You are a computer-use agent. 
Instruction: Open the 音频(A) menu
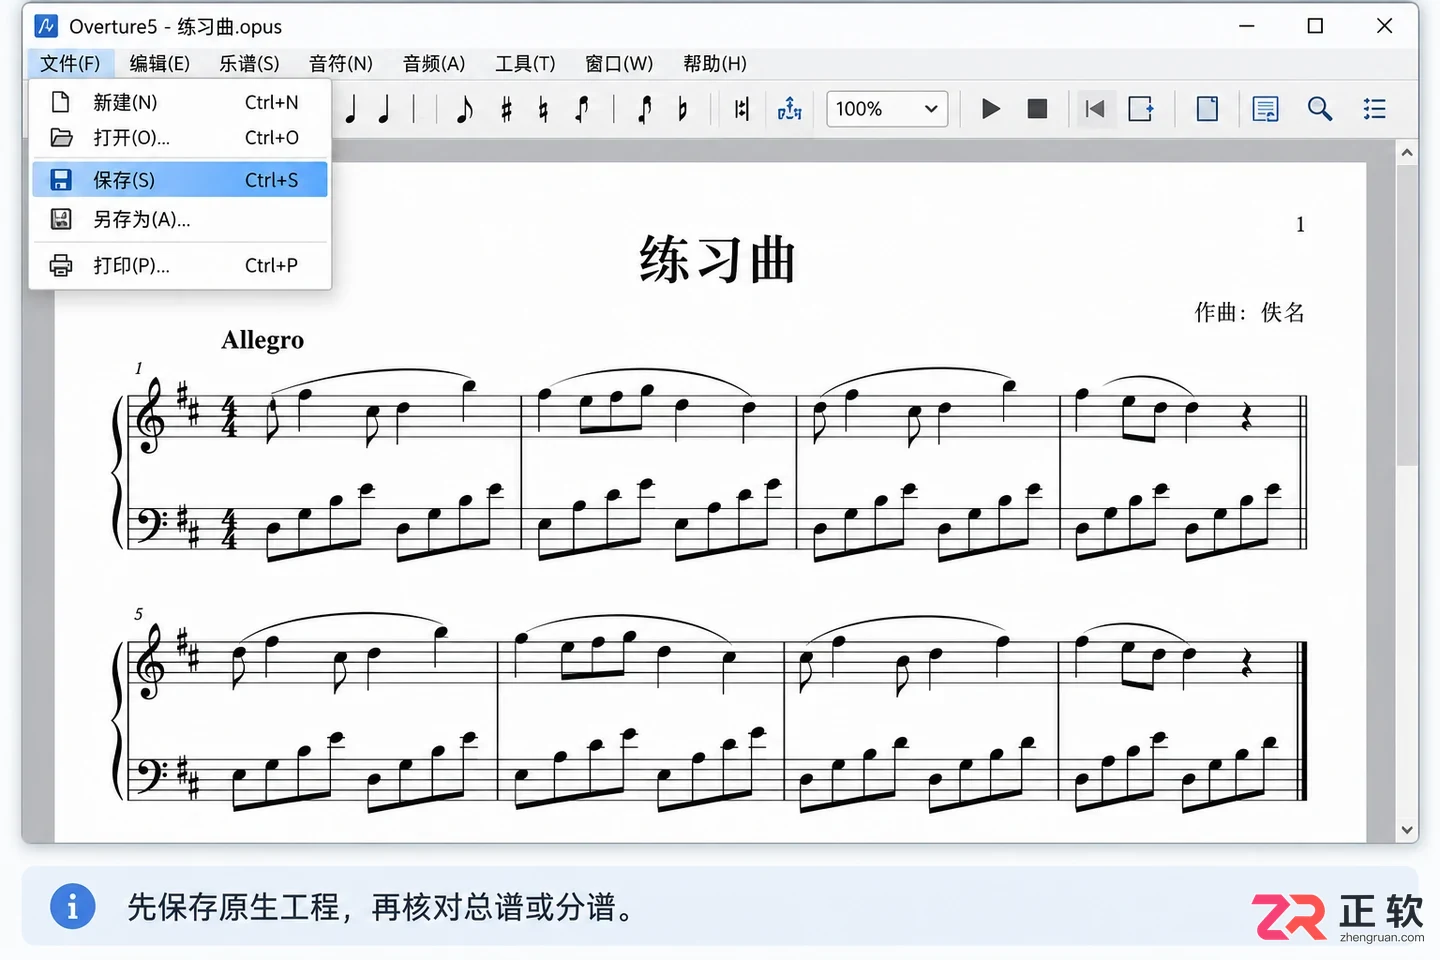(434, 64)
